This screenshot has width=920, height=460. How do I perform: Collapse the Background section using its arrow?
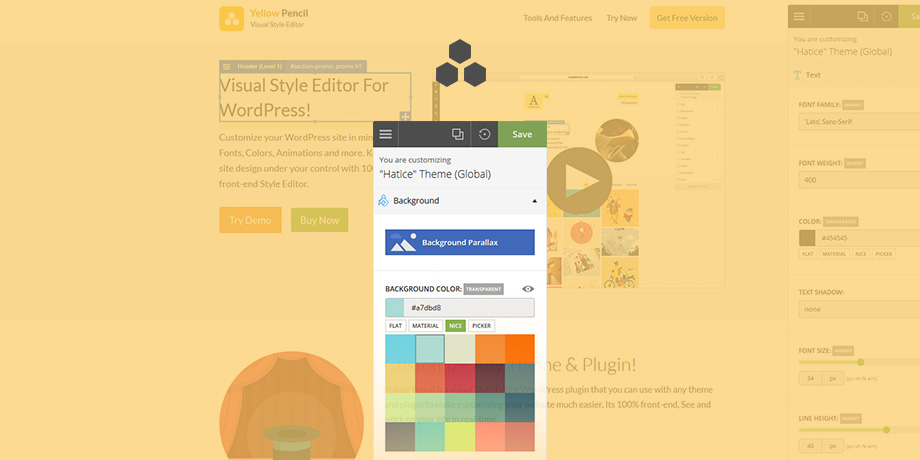[535, 201]
